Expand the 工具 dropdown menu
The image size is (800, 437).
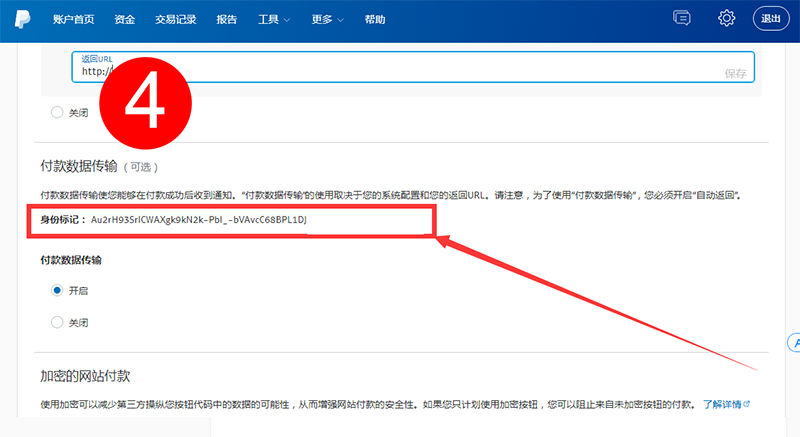pos(274,19)
